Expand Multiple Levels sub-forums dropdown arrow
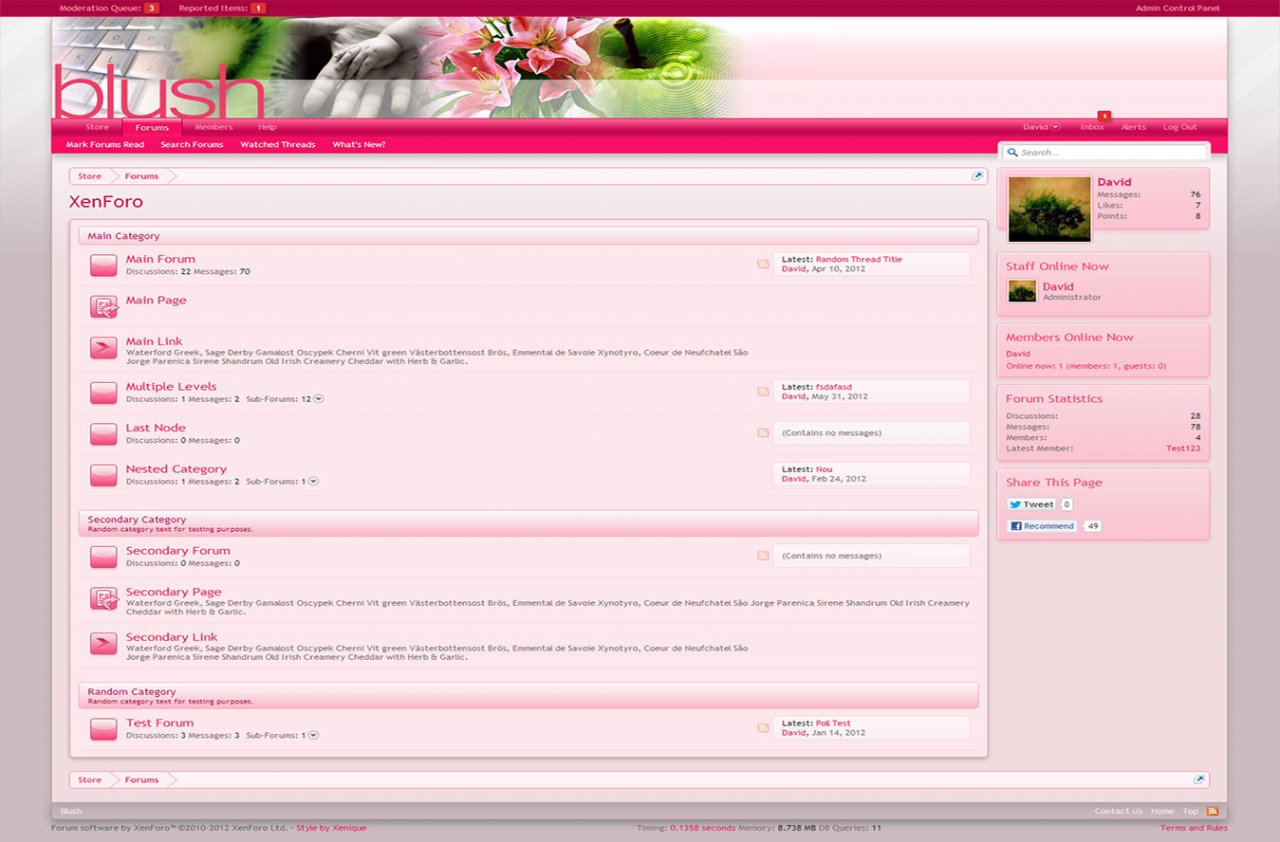The image size is (1280, 842). tap(319, 399)
